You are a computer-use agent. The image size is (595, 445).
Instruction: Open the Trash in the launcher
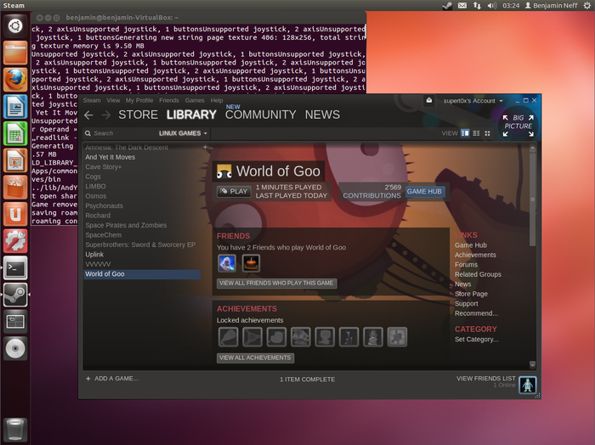(15, 430)
